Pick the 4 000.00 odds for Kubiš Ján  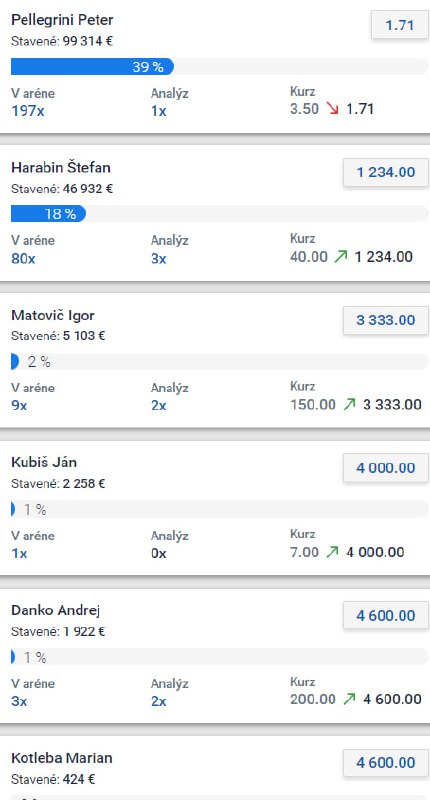tap(386, 468)
